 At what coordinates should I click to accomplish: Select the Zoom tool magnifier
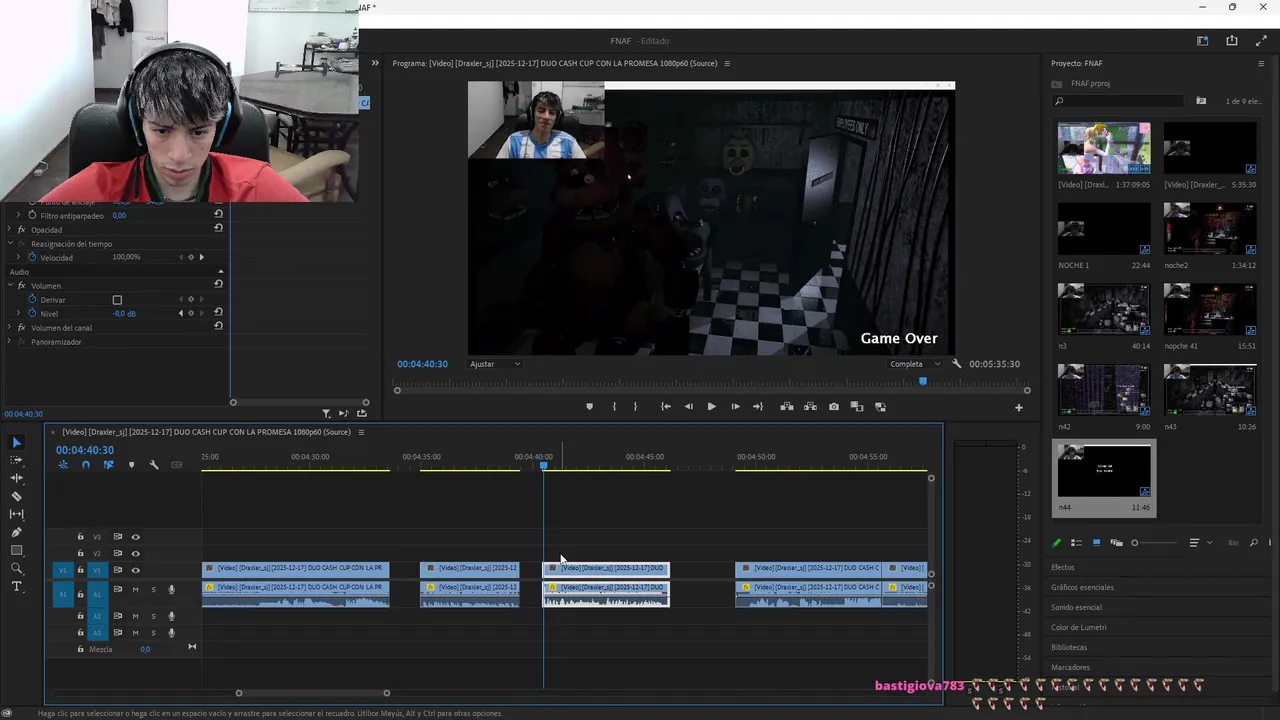16,568
